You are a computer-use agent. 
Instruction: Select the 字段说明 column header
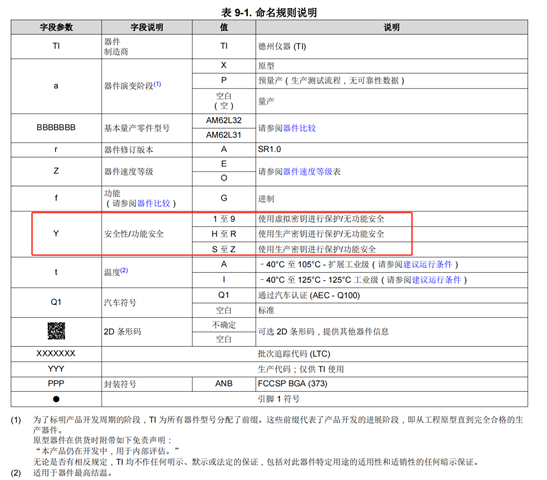[x=147, y=27]
